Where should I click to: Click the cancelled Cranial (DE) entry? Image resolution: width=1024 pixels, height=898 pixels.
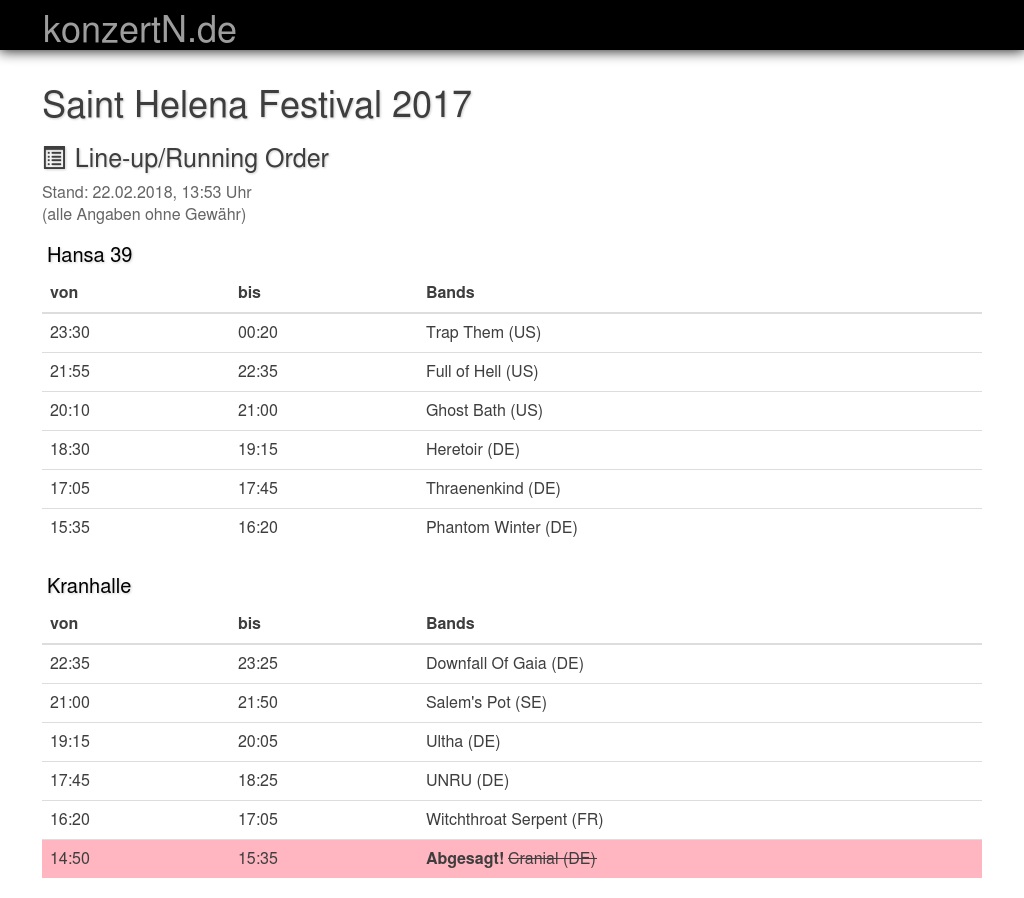pos(552,858)
